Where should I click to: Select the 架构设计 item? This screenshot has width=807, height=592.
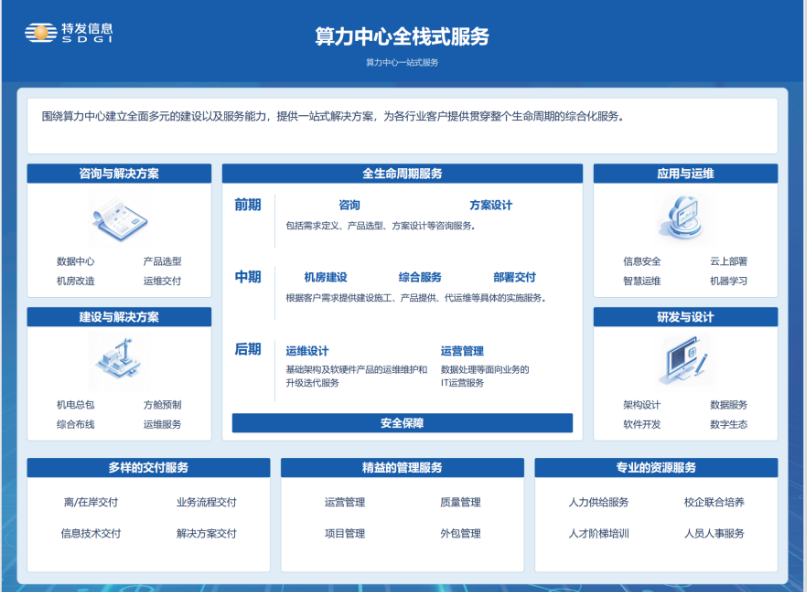642,405
